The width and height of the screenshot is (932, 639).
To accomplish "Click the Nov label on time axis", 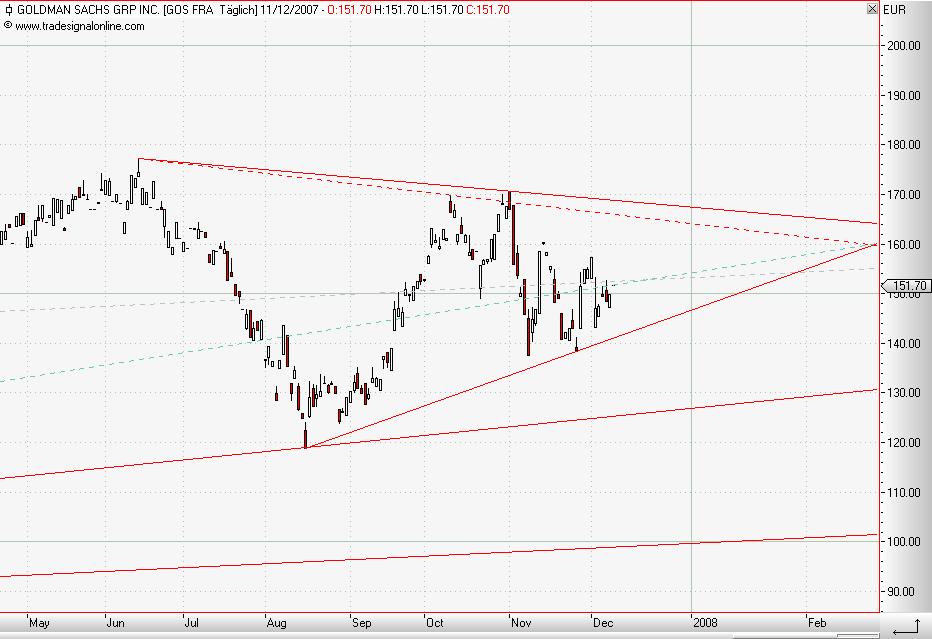I will pyautogui.click(x=521, y=623).
